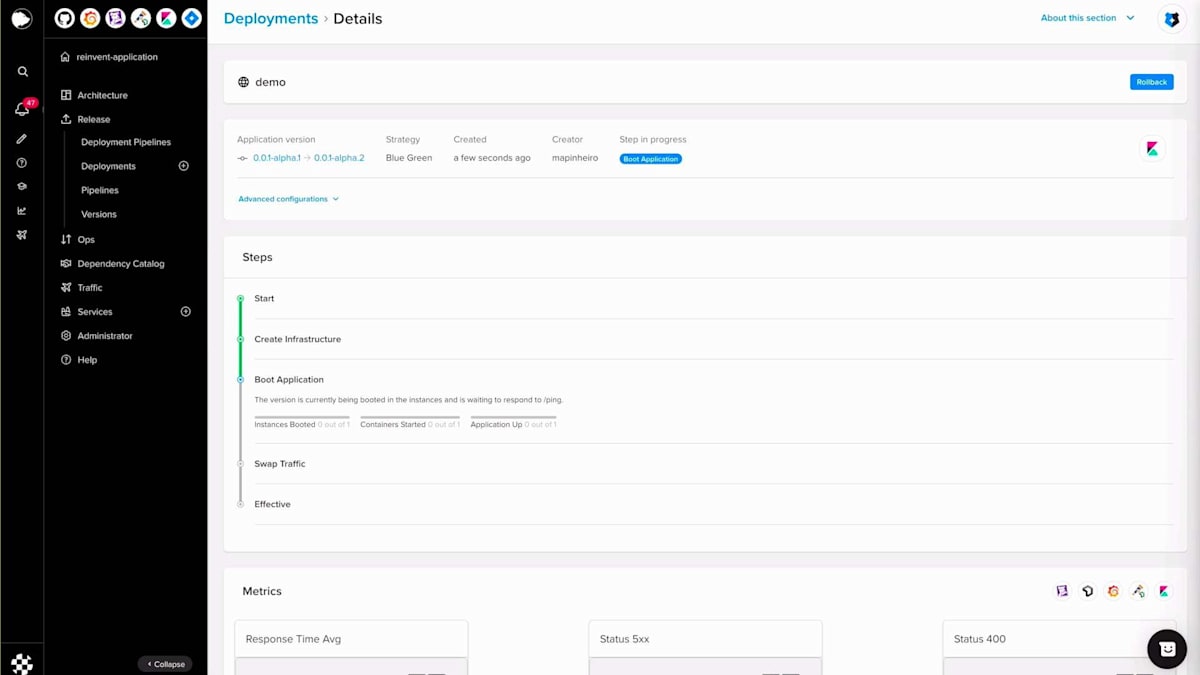Open the blue Jira icon atop the sidebar
Viewport: 1200px width, 675px height.
click(191, 18)
